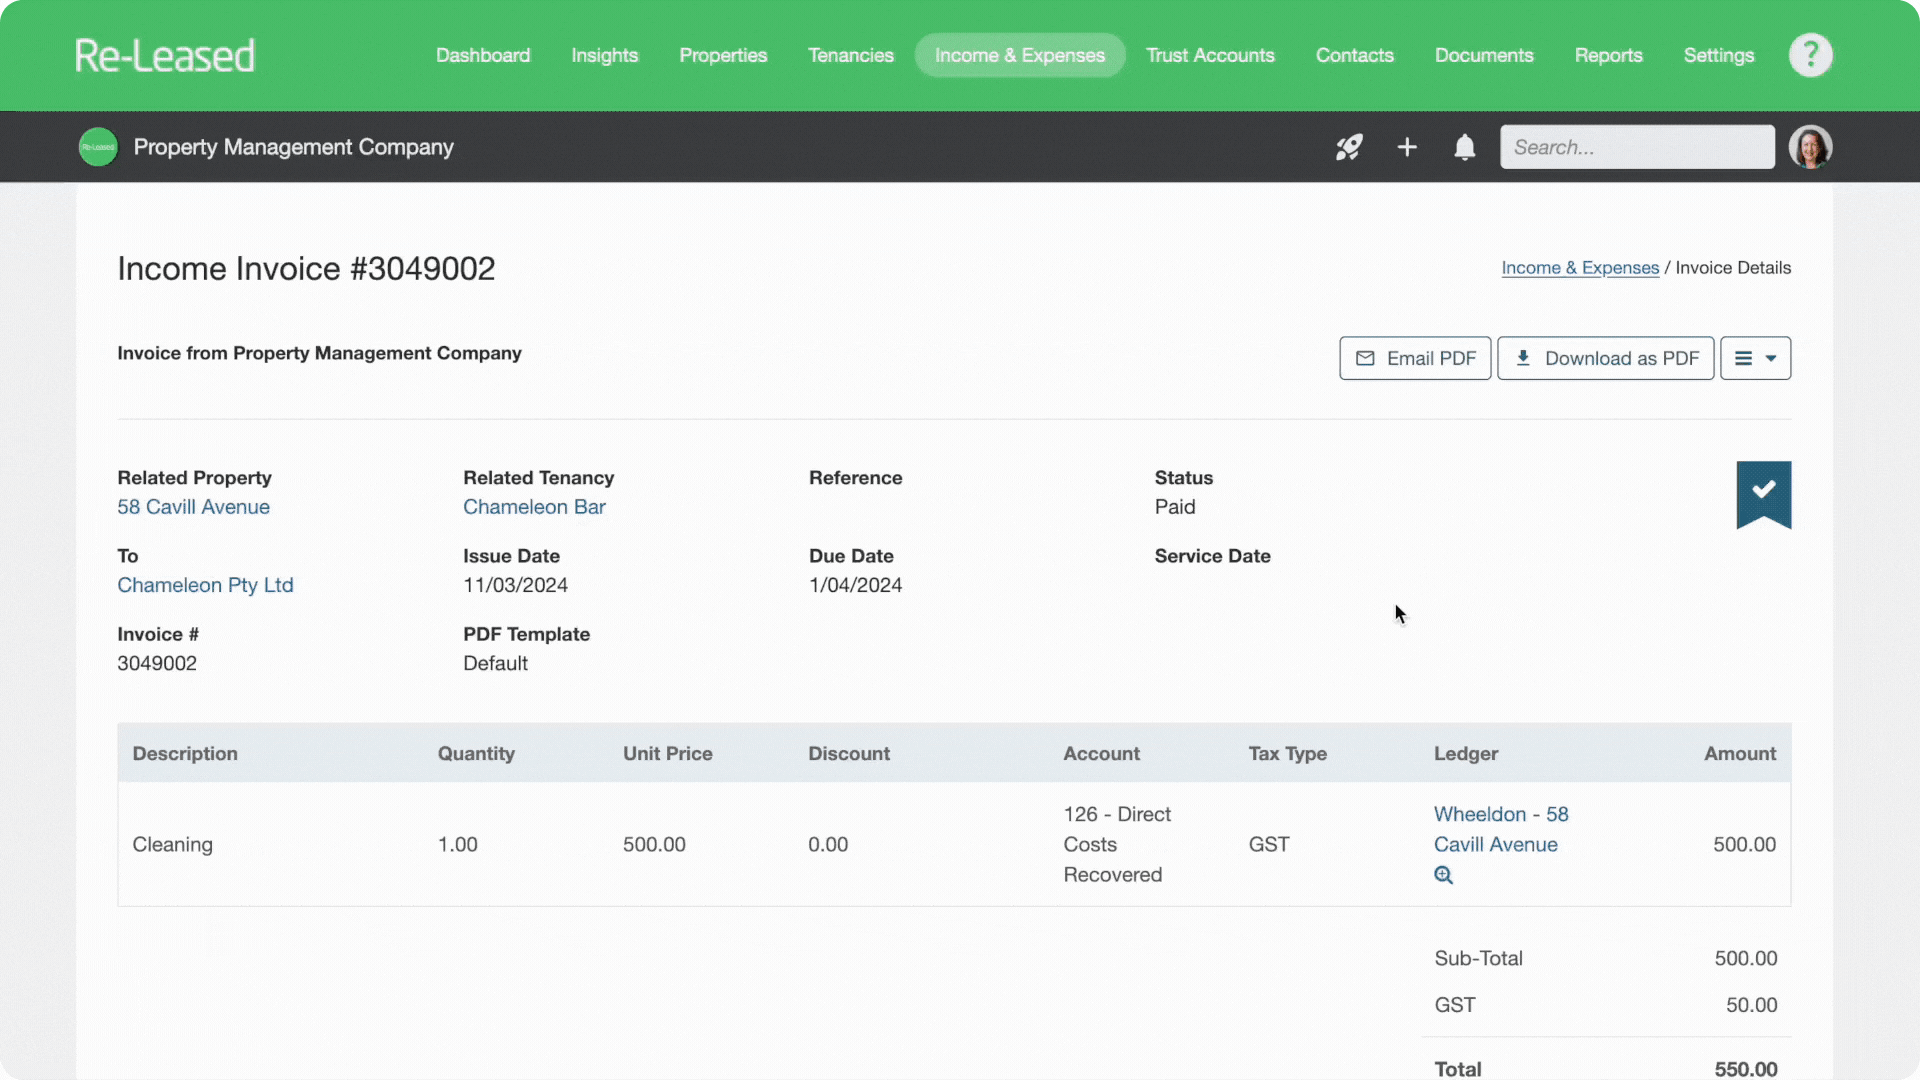1920x1080 pixels.
Task: Open the 58 Cavill Avenue property link
Action: (193, 507)
